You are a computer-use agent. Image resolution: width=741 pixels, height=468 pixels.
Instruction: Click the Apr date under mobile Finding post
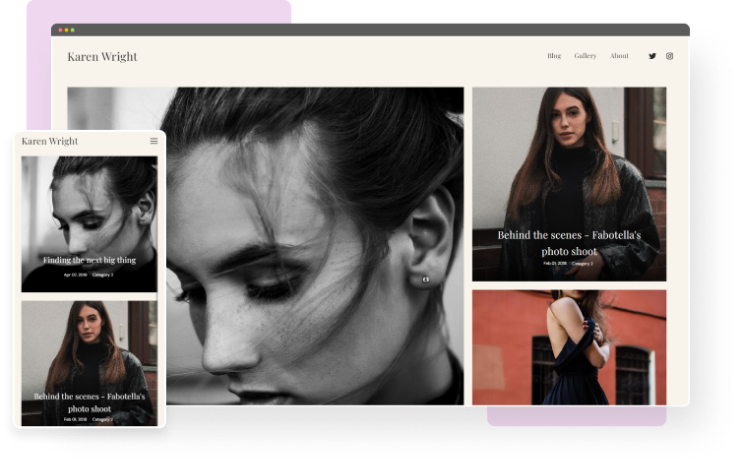point(74,274)
